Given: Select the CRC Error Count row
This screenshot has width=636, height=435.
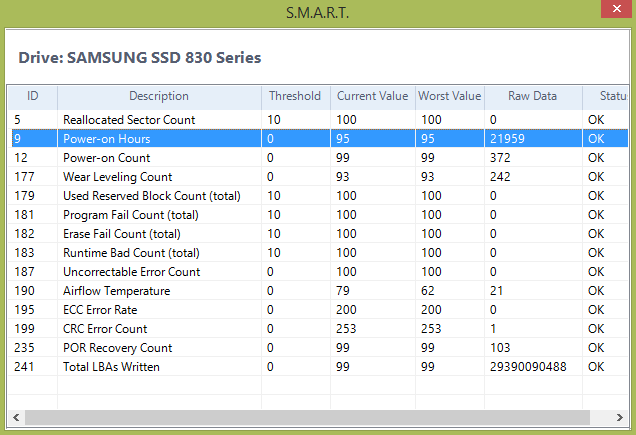Looking at the screenshot, I should pos(318,329).
